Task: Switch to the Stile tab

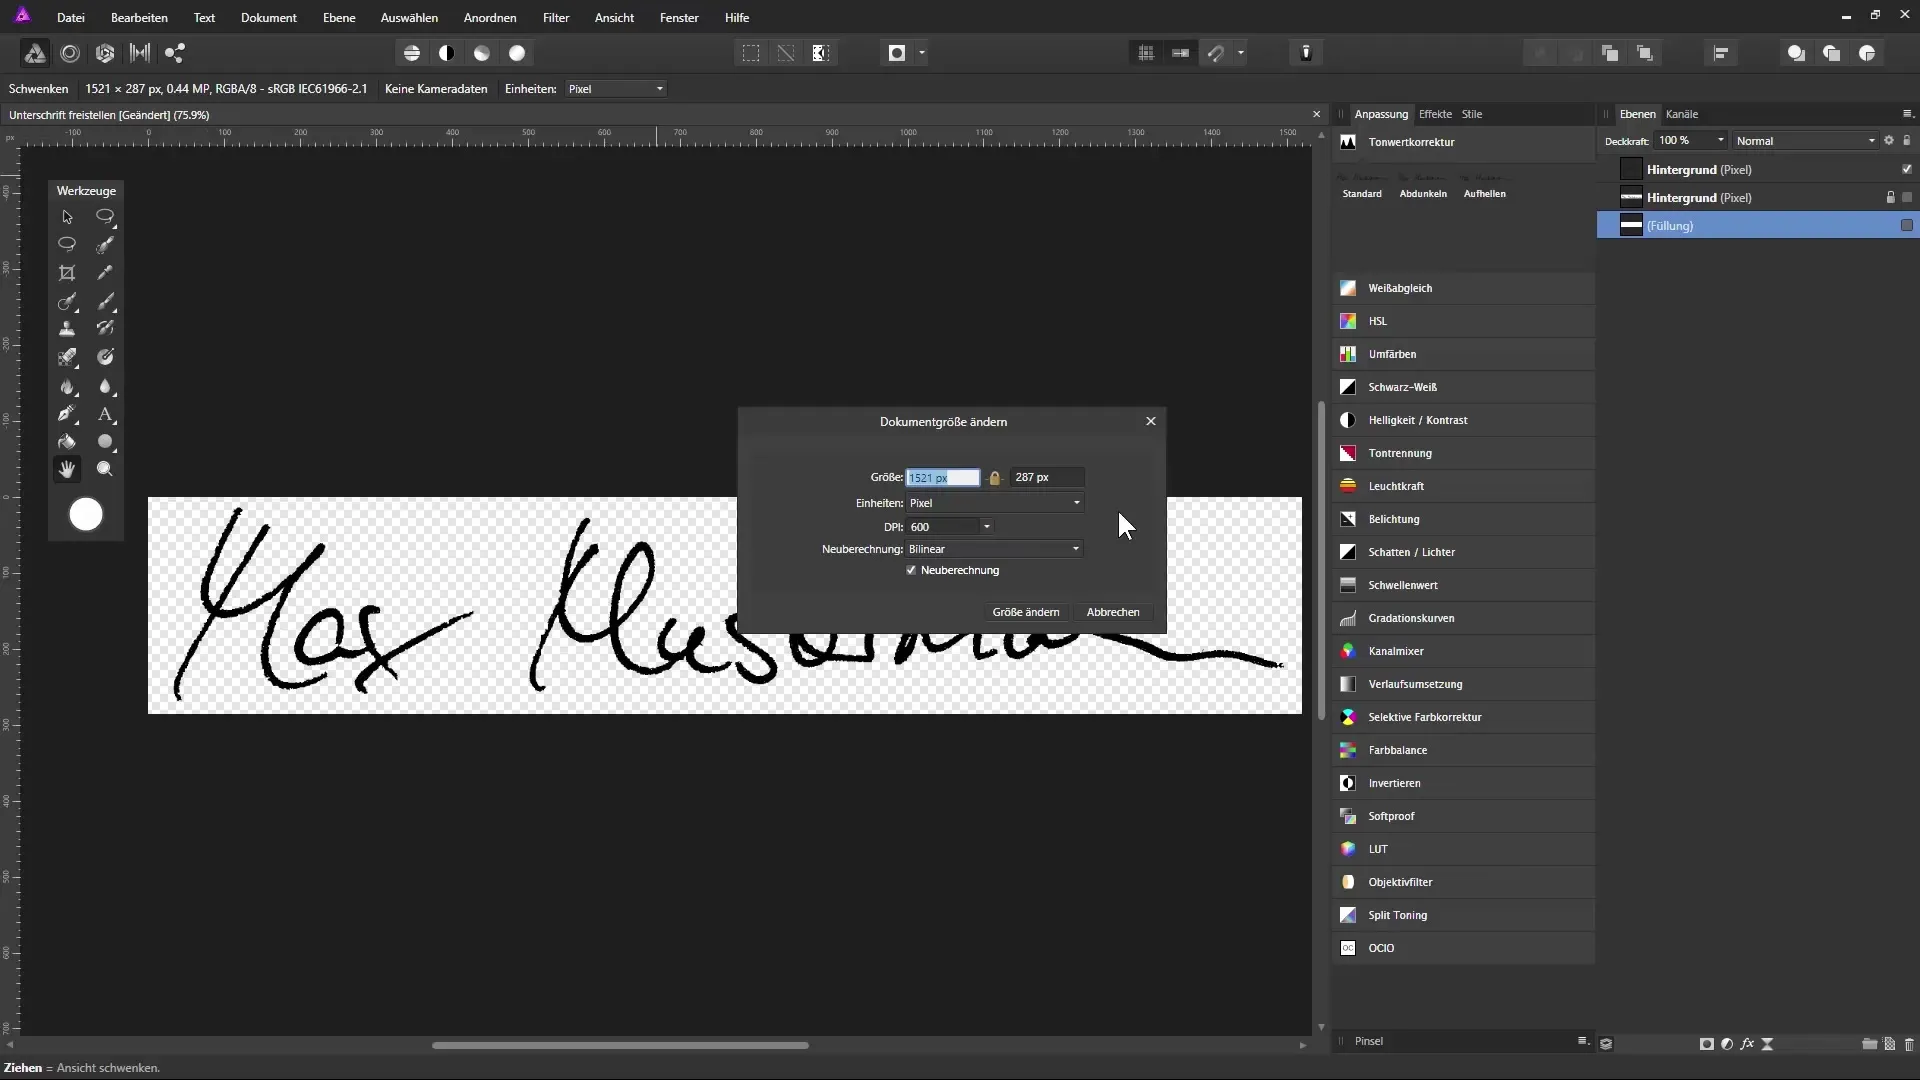Action: 1472,114
